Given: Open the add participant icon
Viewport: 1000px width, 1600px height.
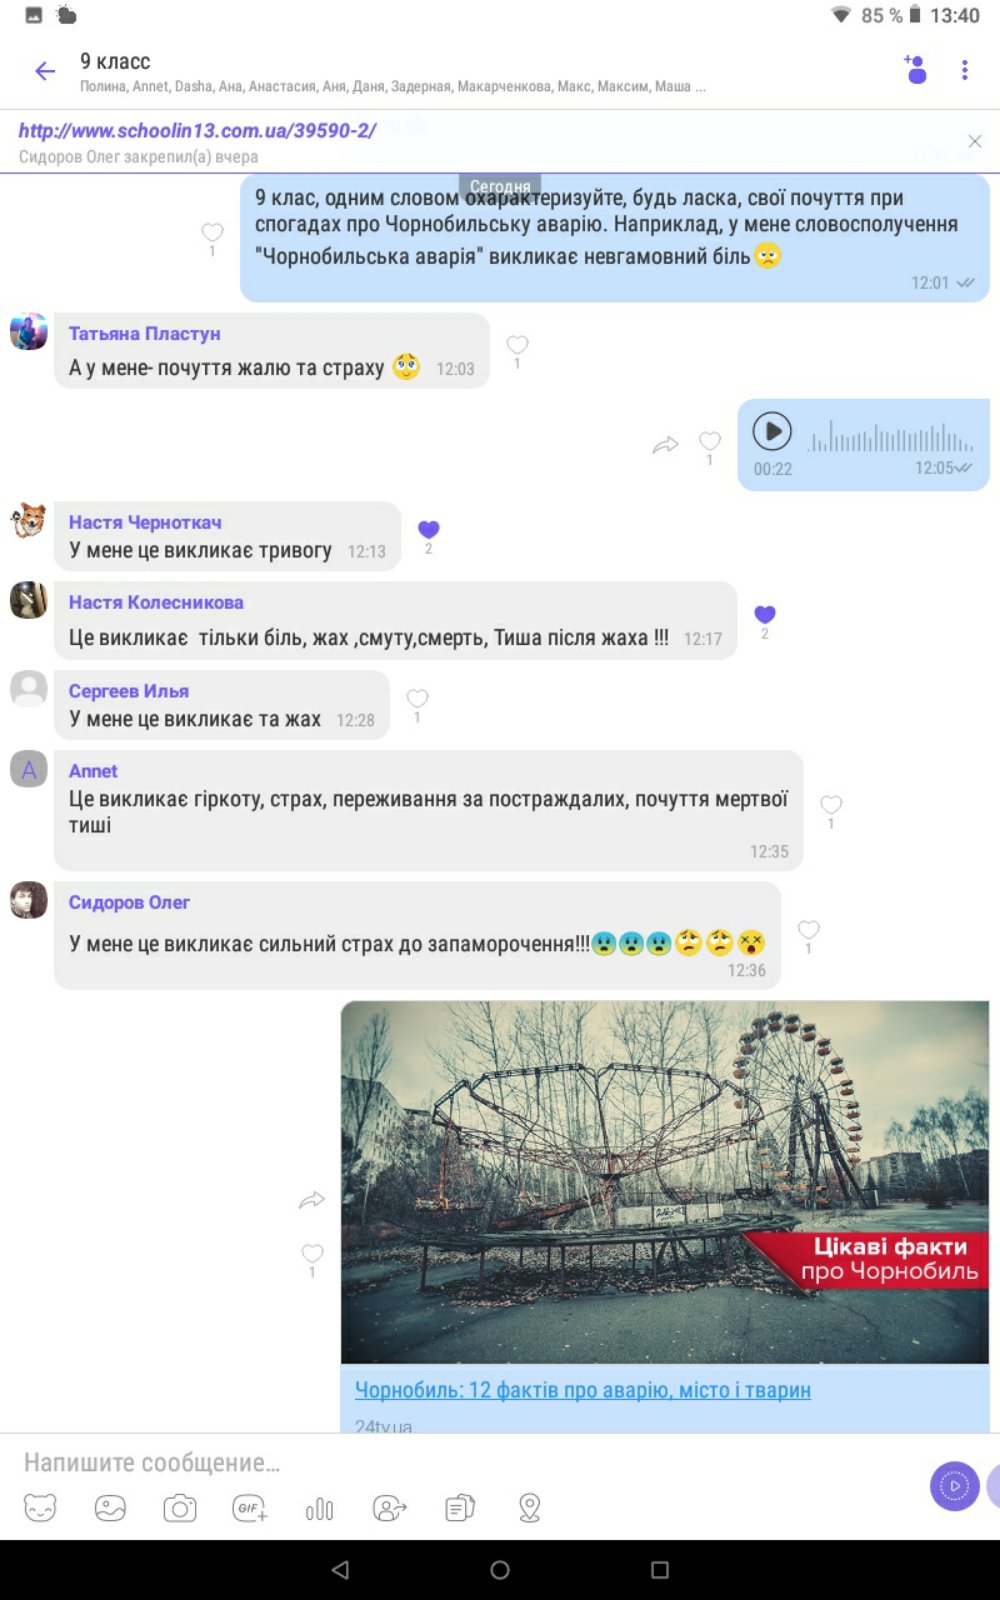Looking at the screenshot, I should pyautogui.click(x=915, y=69).
